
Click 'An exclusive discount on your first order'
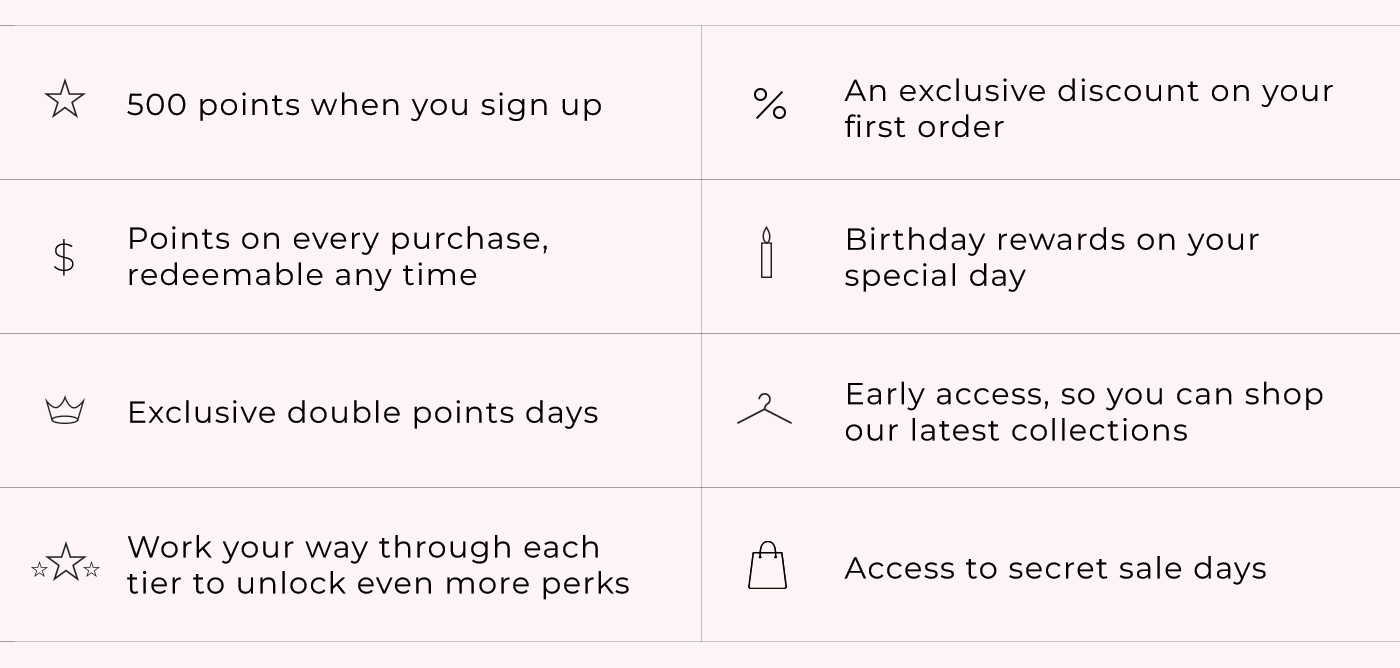point(1089,108)
